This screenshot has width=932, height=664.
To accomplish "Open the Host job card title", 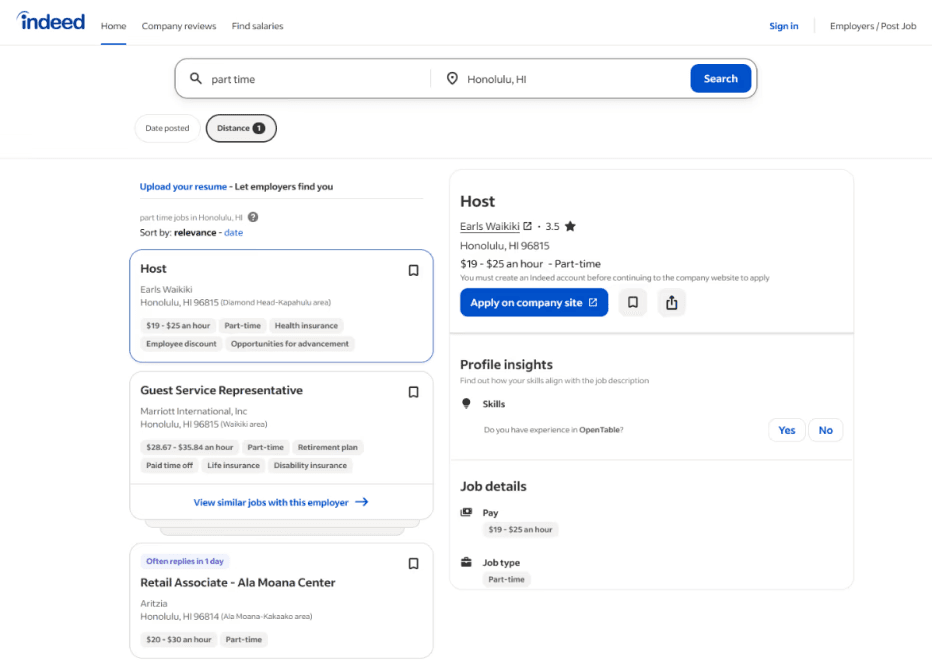I will 153,269.
